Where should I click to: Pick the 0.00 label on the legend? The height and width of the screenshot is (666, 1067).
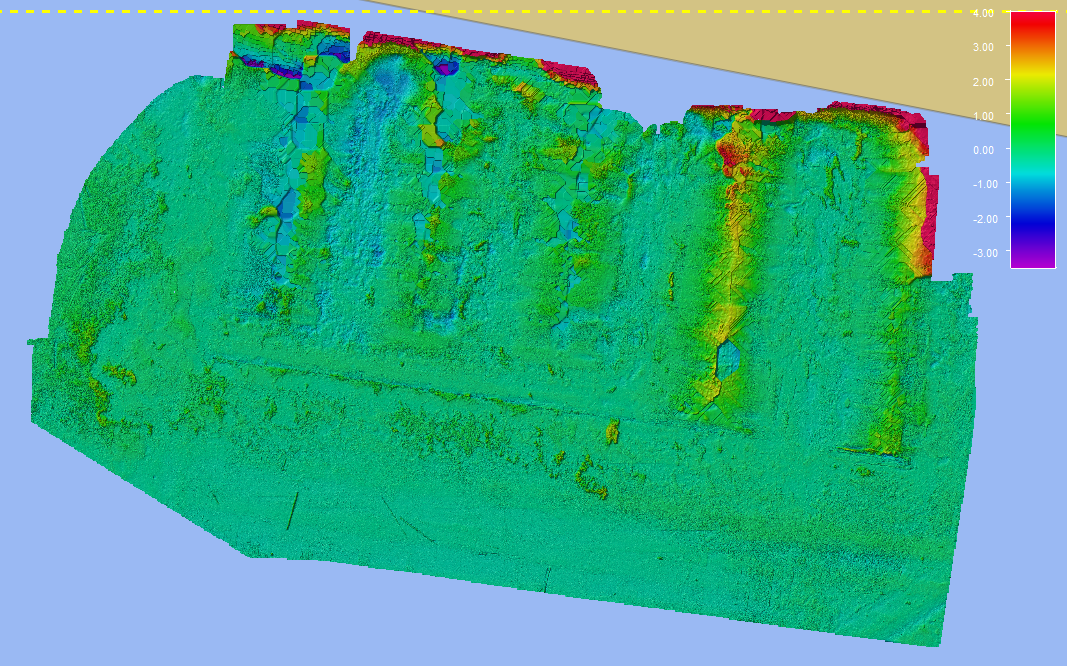983,150
